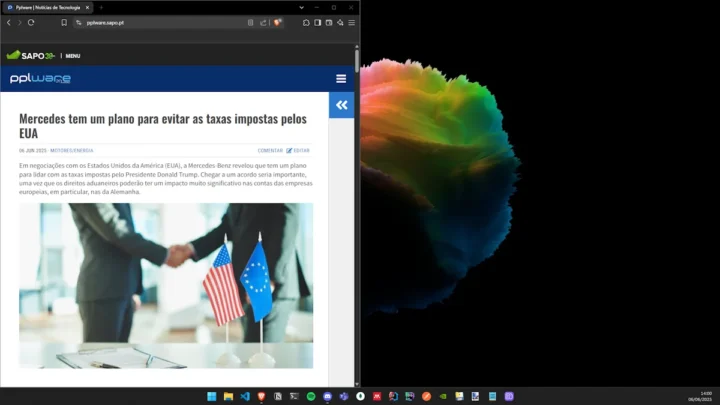Viewport: 720px width, 405px height.
Task: Bookmark this page with the bookmark icon
Action: coord(64,22)
